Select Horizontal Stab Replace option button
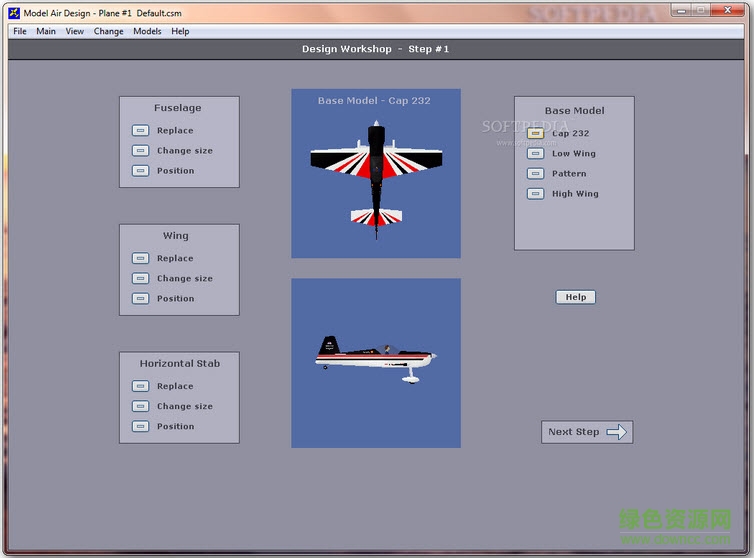This screenshot has width=754, height=558. click(x=140, y=386)
